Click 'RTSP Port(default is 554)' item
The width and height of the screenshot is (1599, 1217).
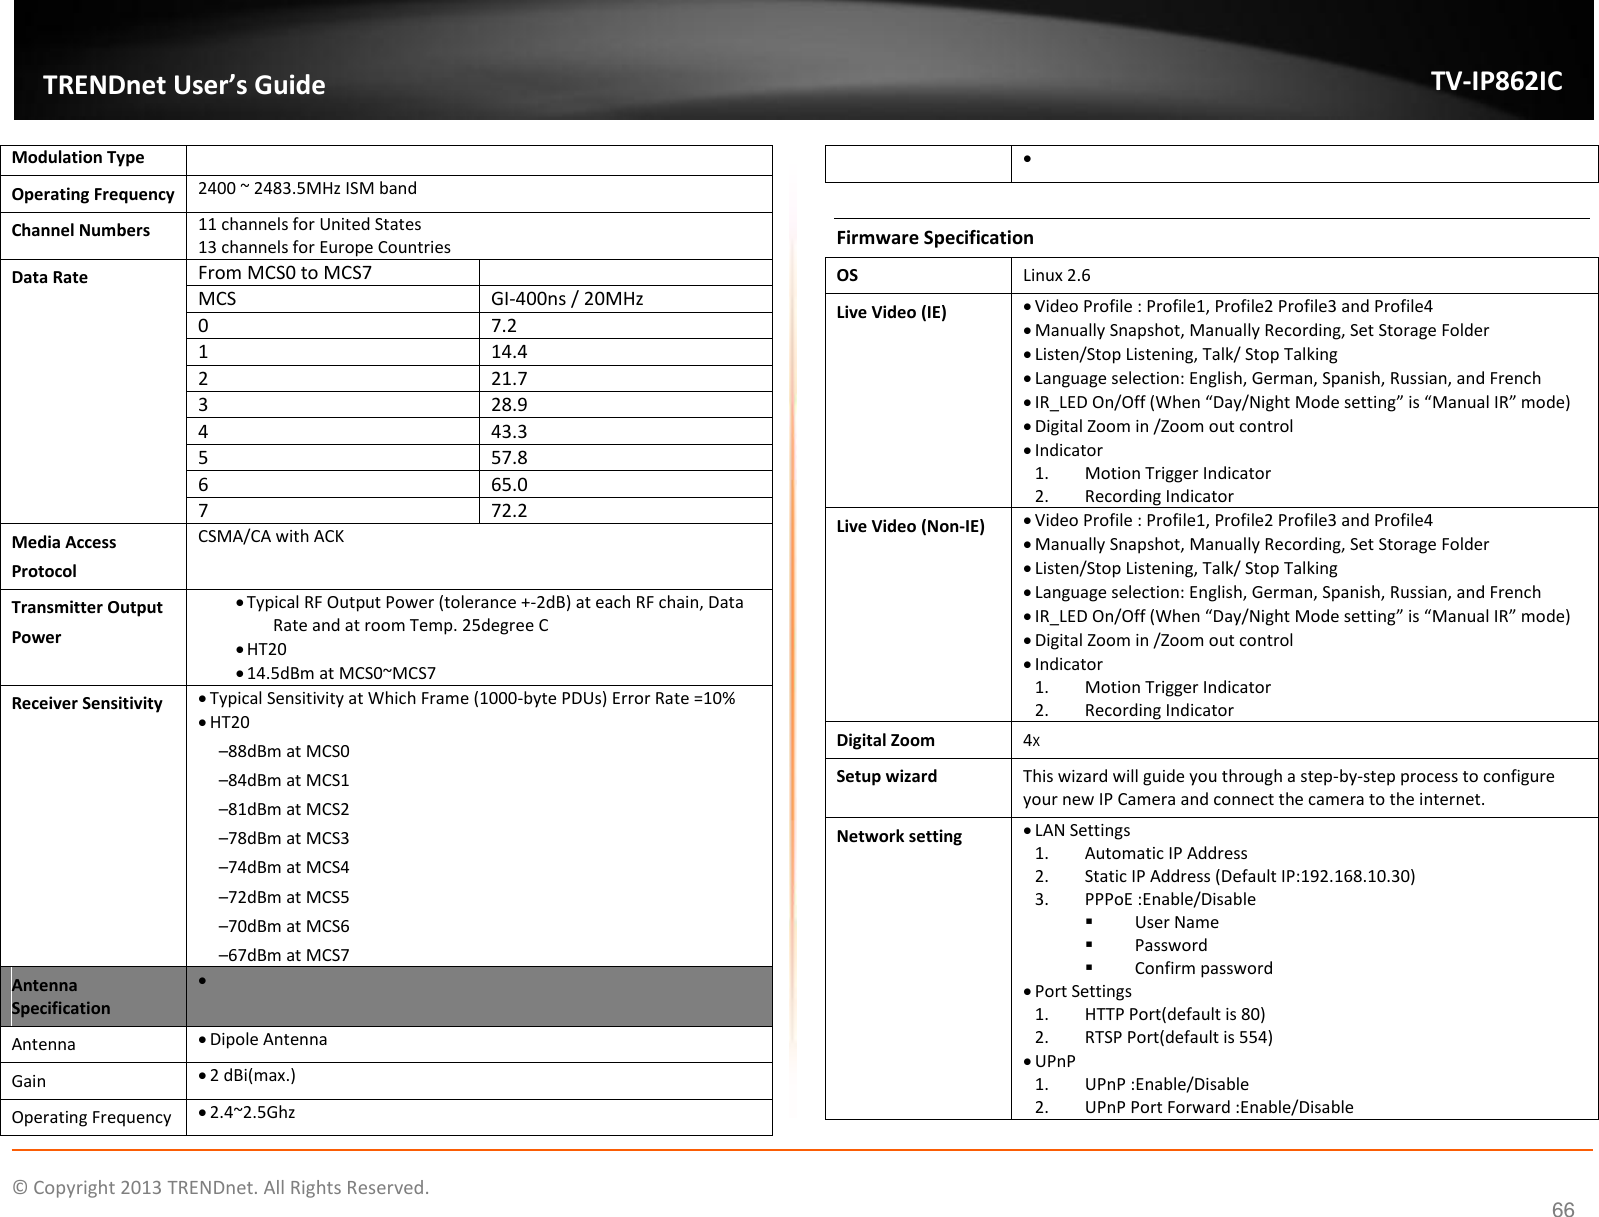tap(1179, 1037)
